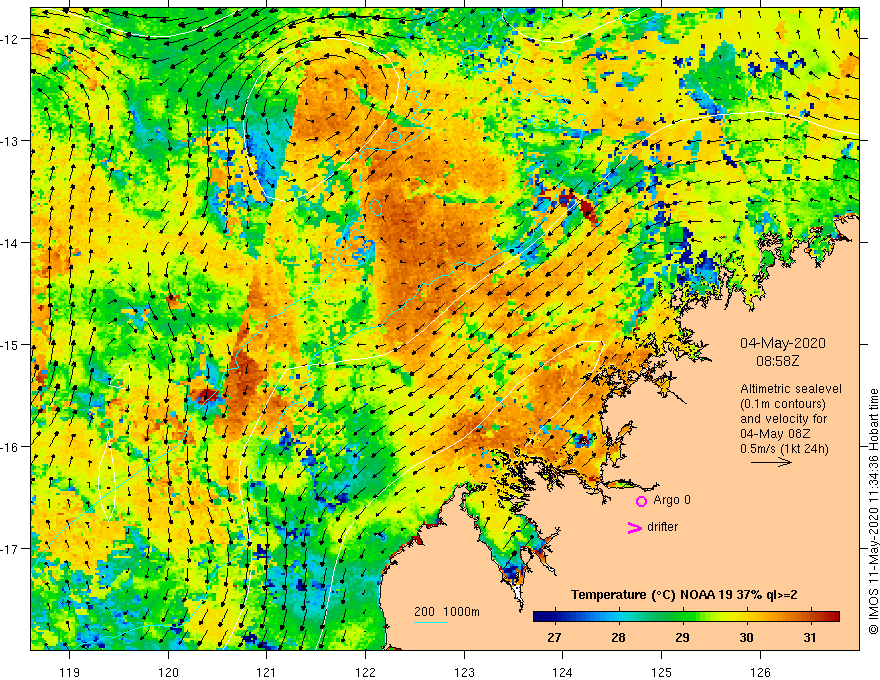Click the 30 tick label on color bar
The image size is (880, 680).
point(746,637)
